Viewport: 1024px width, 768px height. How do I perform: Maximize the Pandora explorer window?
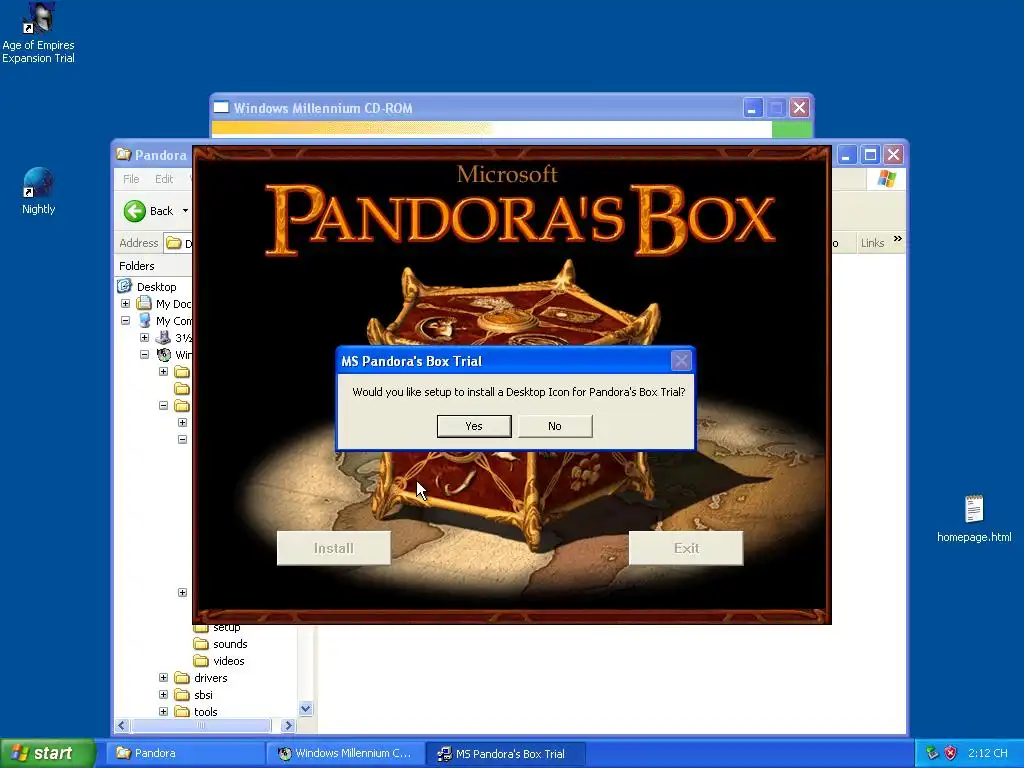[870, 155]
